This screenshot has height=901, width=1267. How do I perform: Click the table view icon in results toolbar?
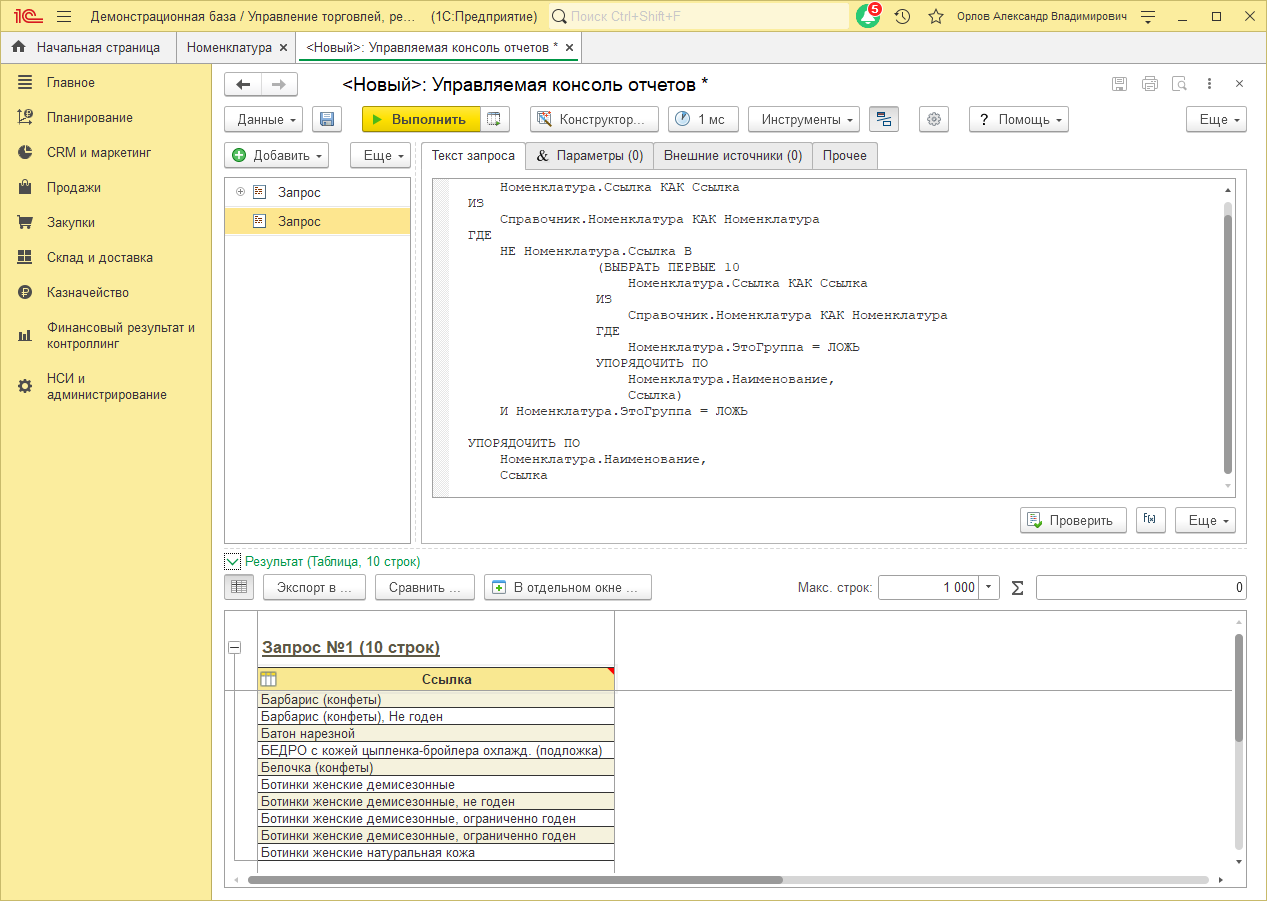[x=239, y=587]
